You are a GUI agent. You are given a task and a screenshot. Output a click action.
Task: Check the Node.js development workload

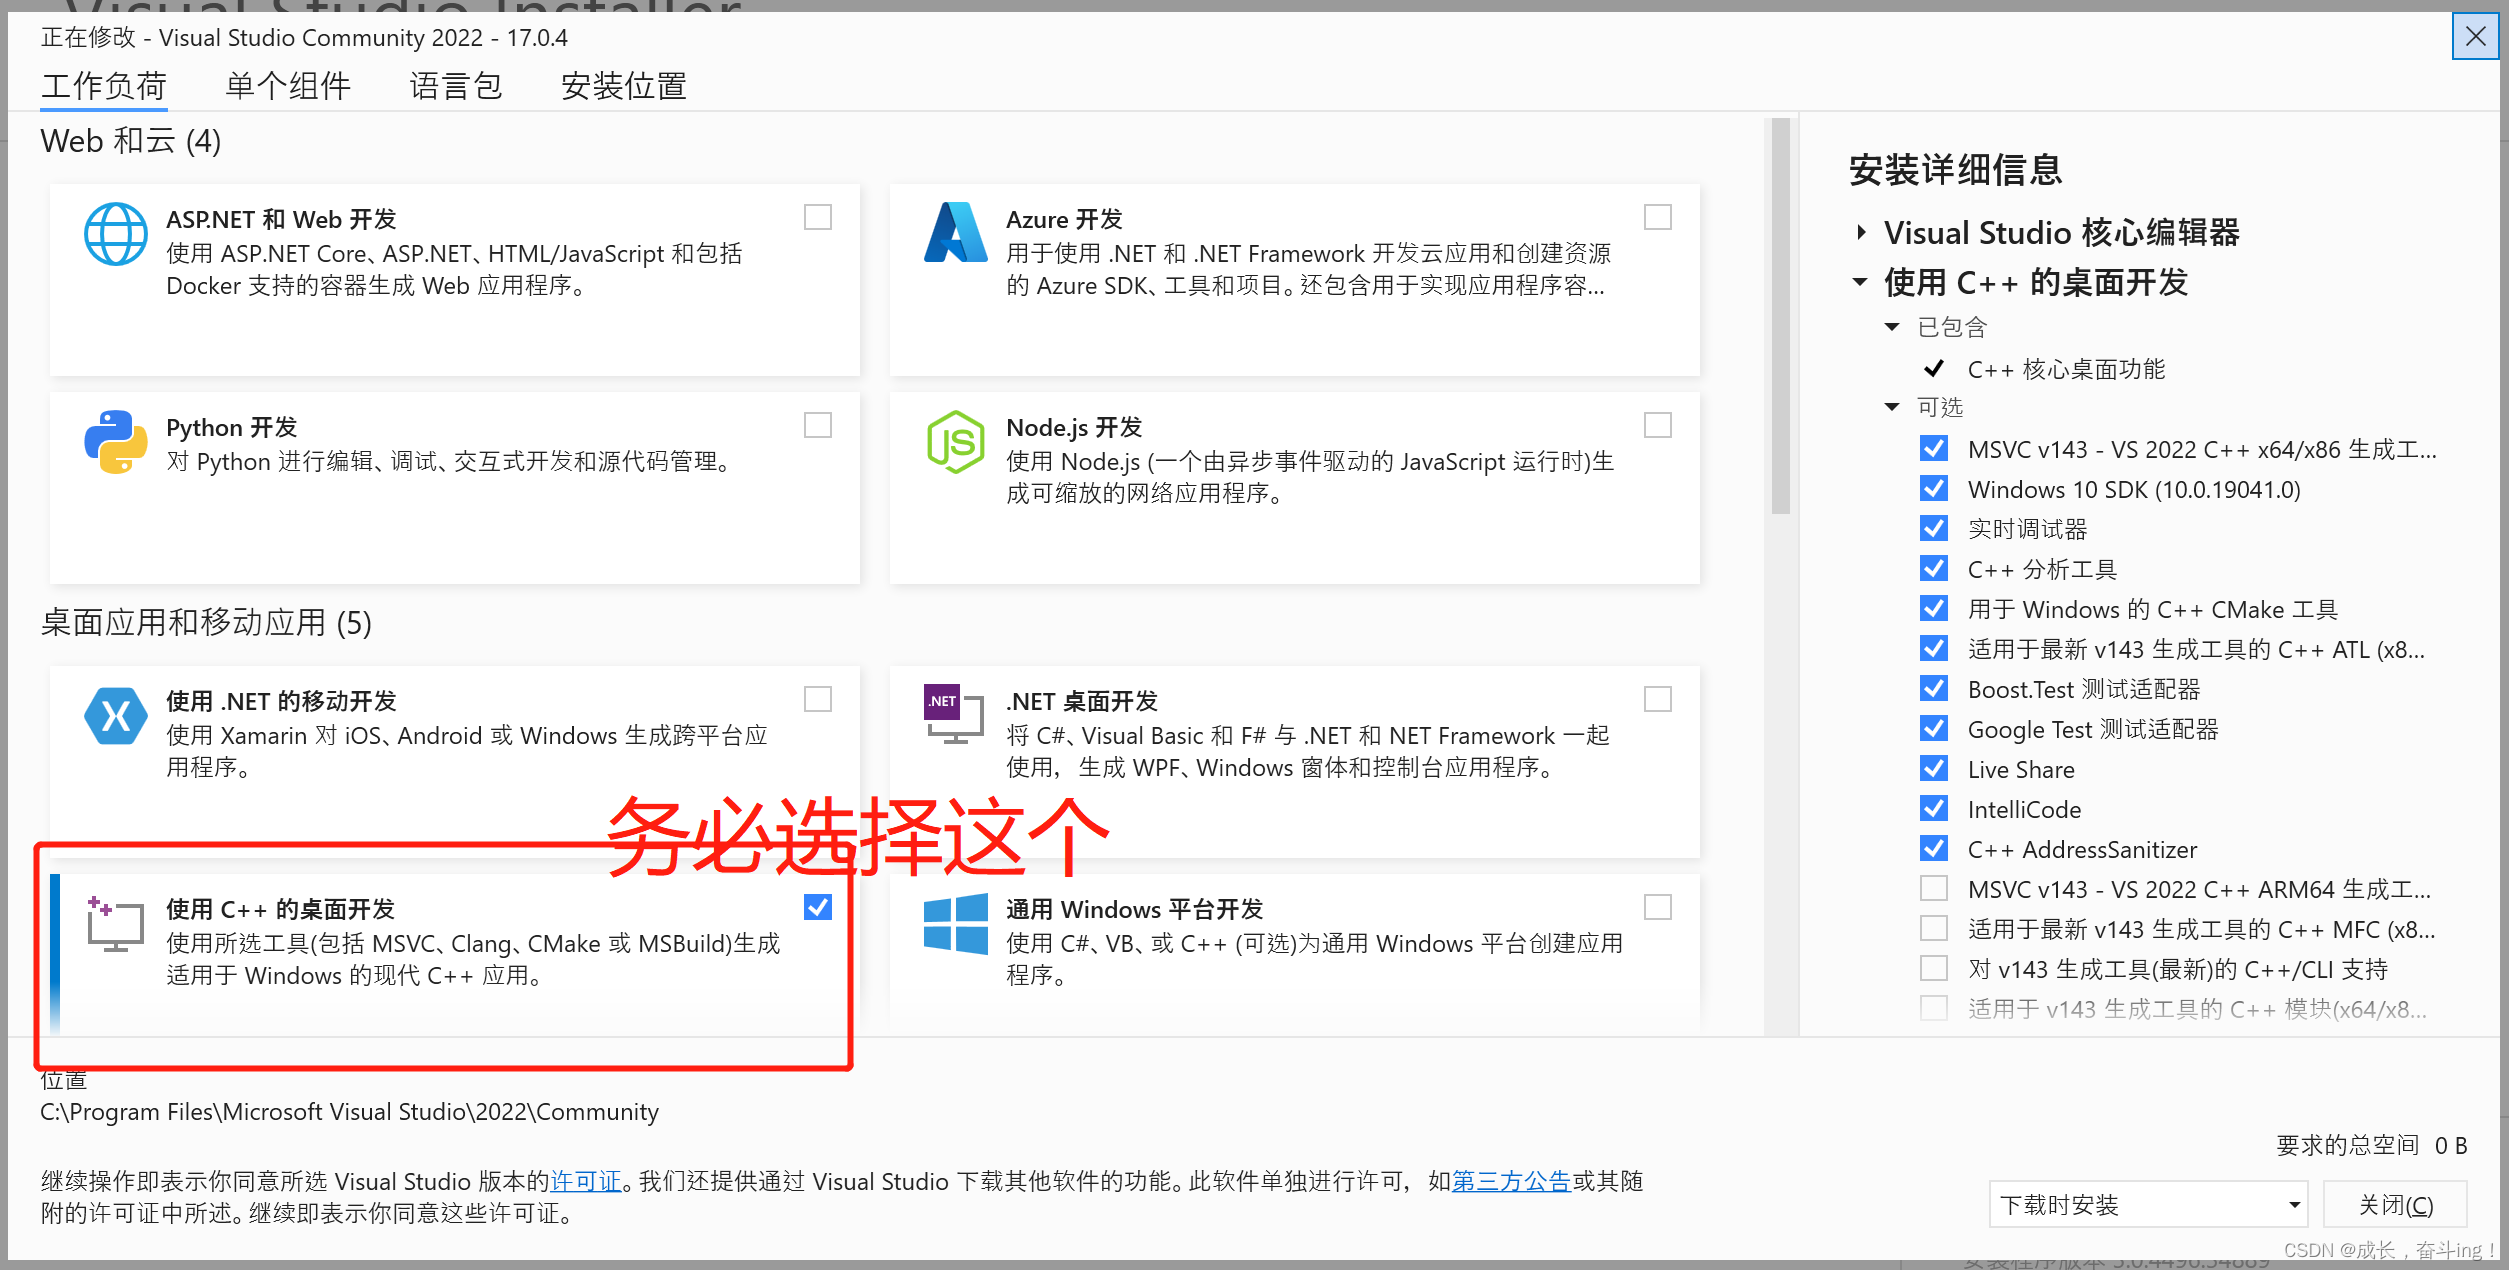1658,425
